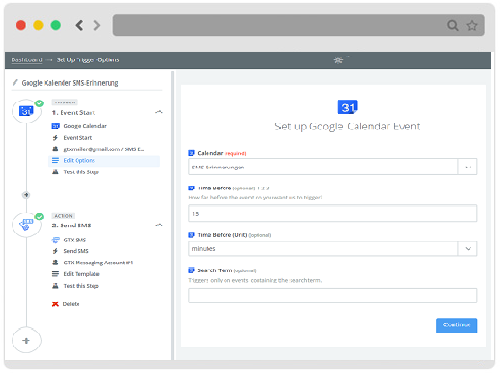Viewport: 500px width, 373px height.
Task: Click the blue icon beside the Search Term label
Action: (x=191, y=270)
